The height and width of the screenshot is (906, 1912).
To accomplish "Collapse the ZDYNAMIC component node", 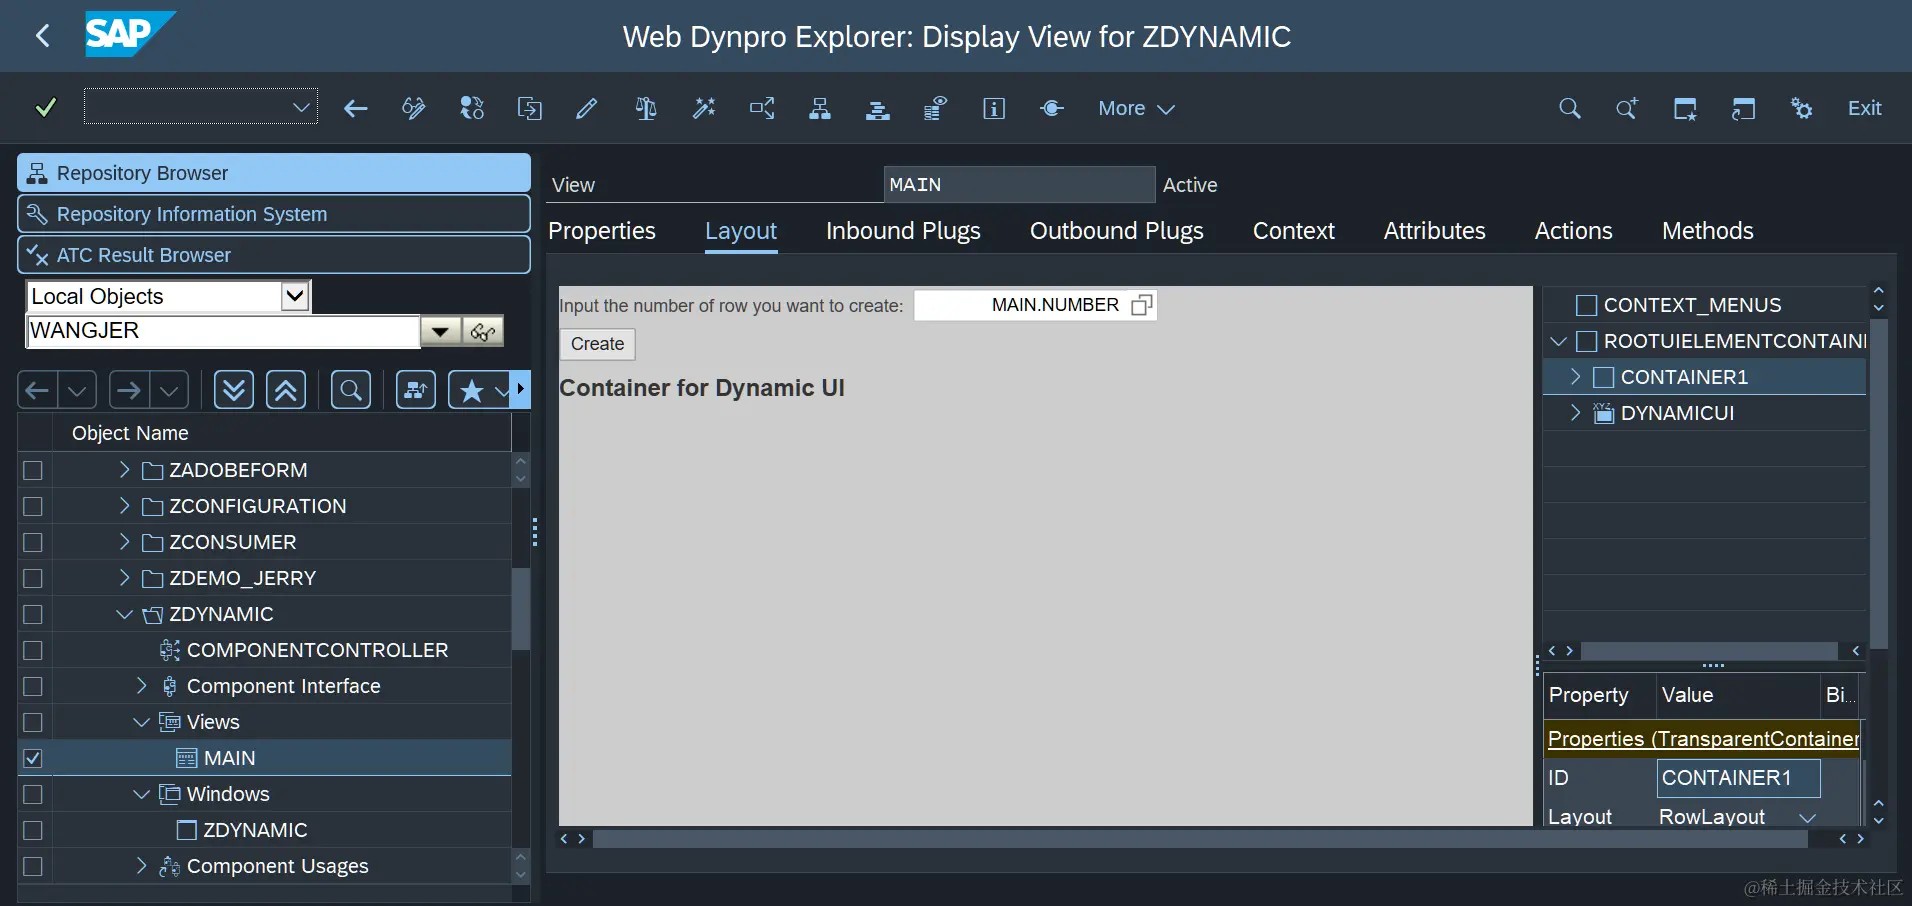I will 124,614.
